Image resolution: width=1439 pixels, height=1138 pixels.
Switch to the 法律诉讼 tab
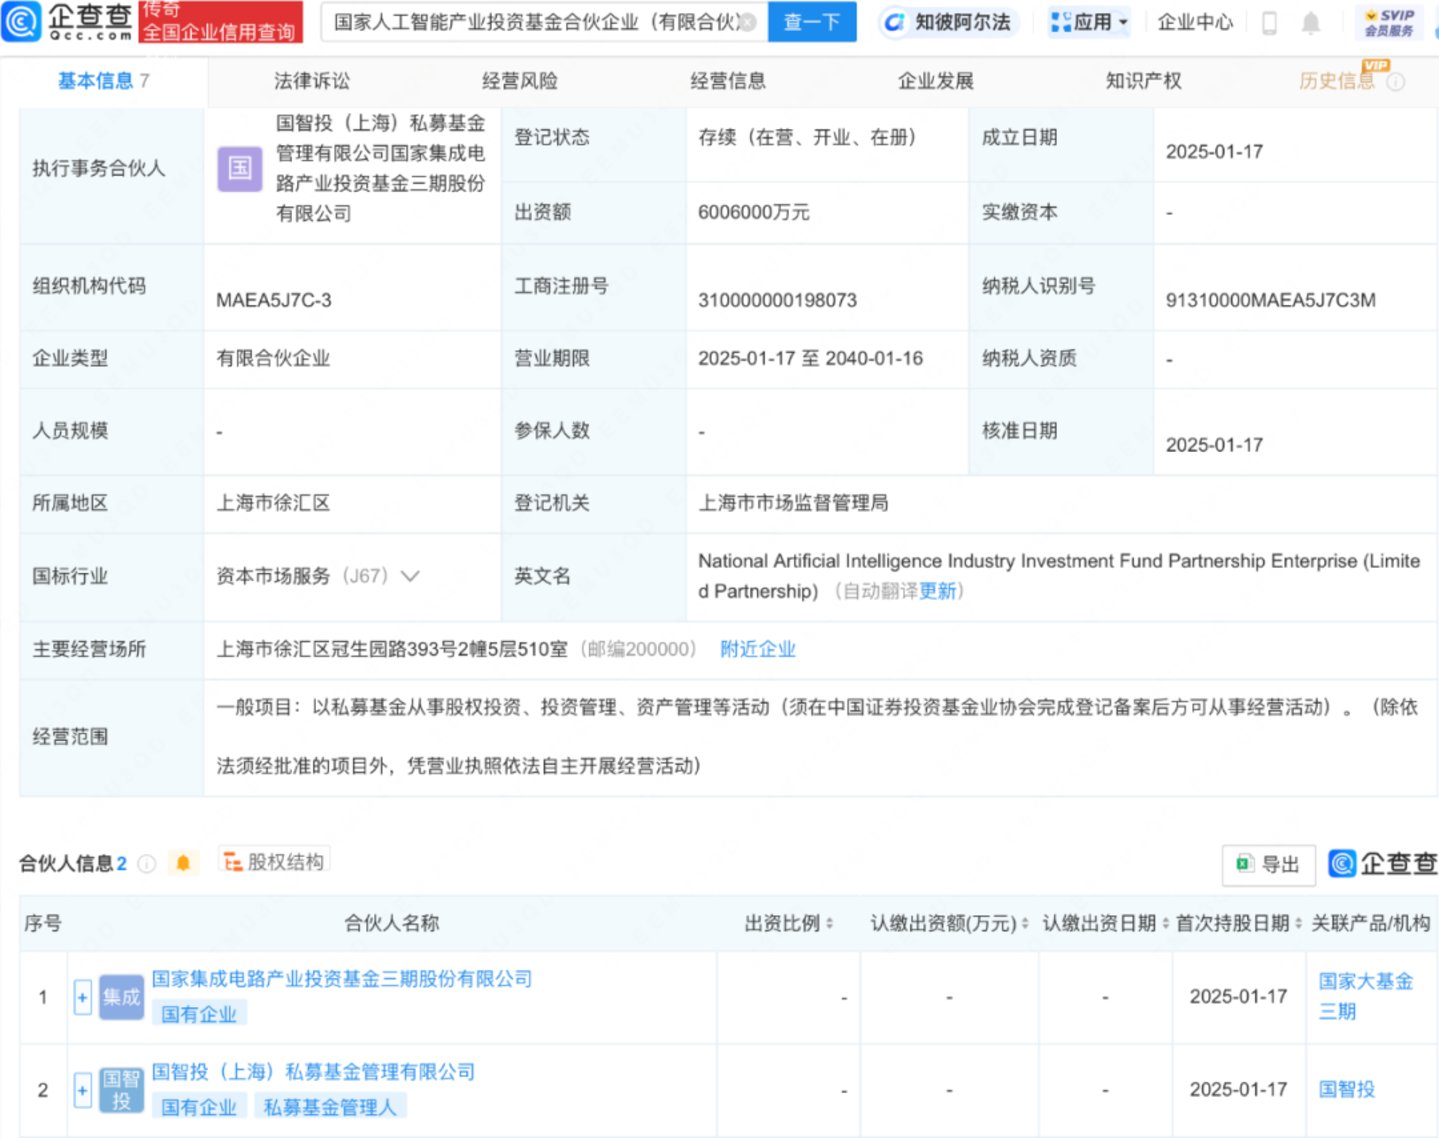click(312, 81)
